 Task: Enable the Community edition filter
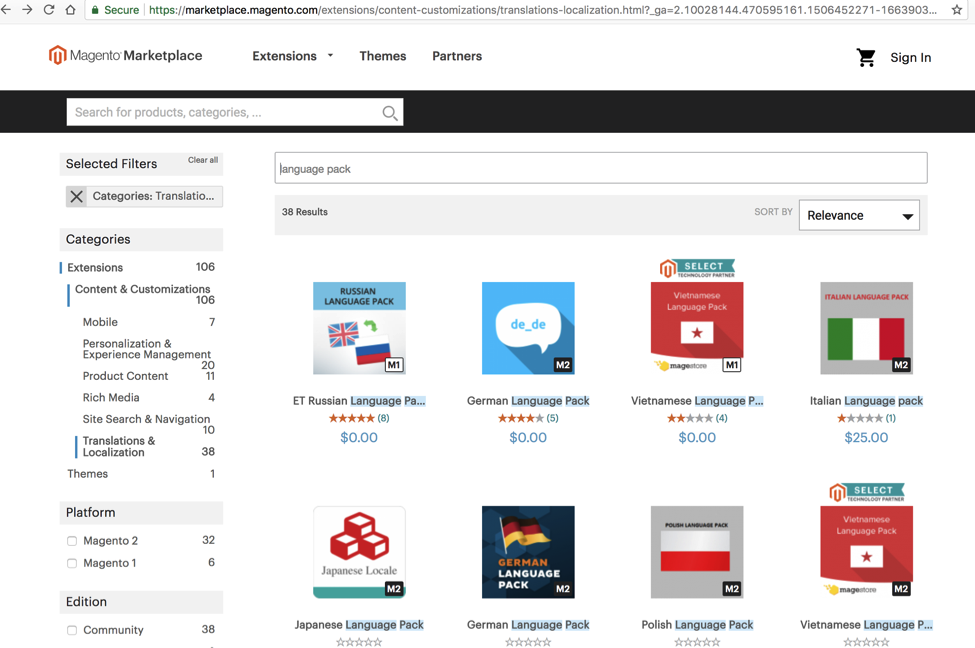coord(71,629)
